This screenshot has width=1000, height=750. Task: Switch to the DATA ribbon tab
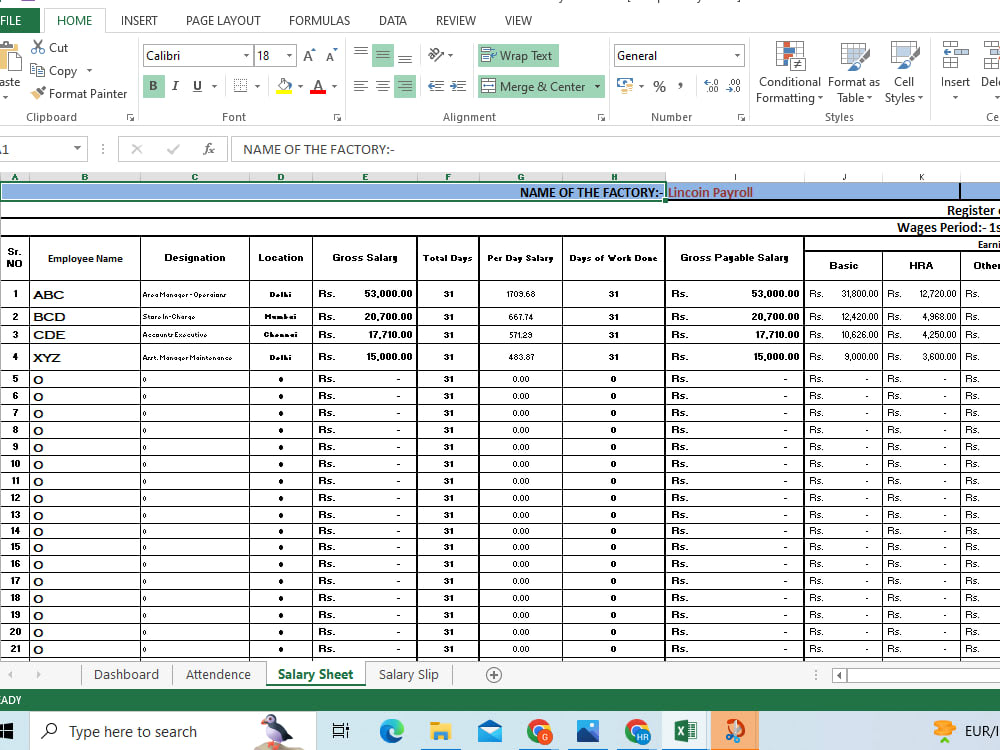[393, 20]
